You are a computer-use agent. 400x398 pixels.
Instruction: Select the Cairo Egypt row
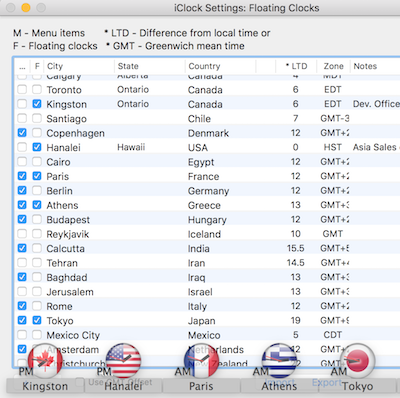point(207,162)
